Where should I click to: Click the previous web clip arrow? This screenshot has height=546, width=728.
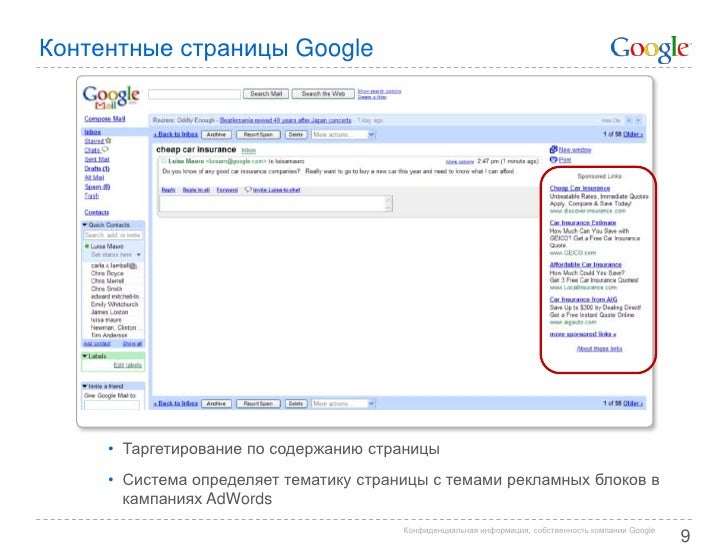coord(629,120)
